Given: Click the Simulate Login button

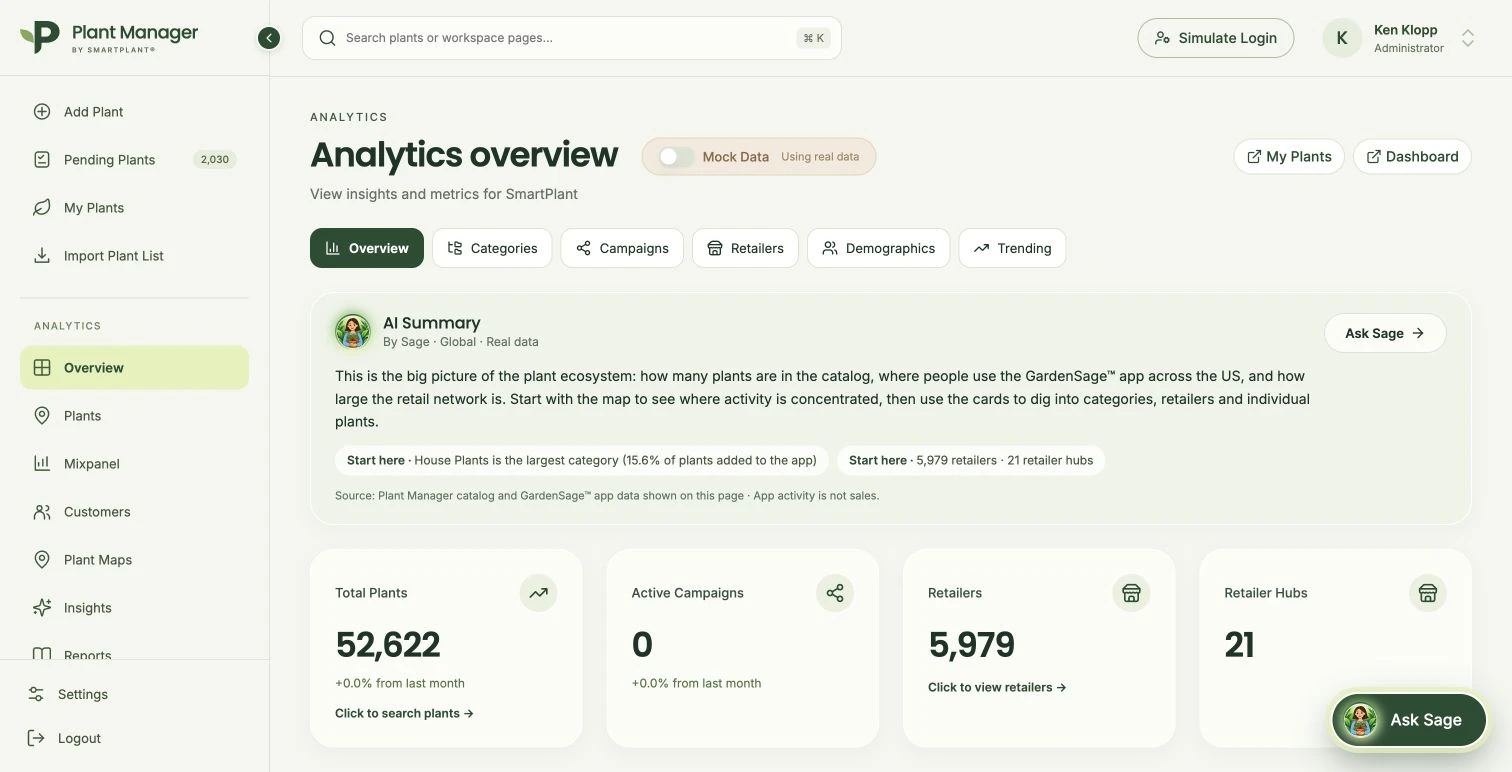Looking at the screenshot, I should click(x=1215, y=38).
